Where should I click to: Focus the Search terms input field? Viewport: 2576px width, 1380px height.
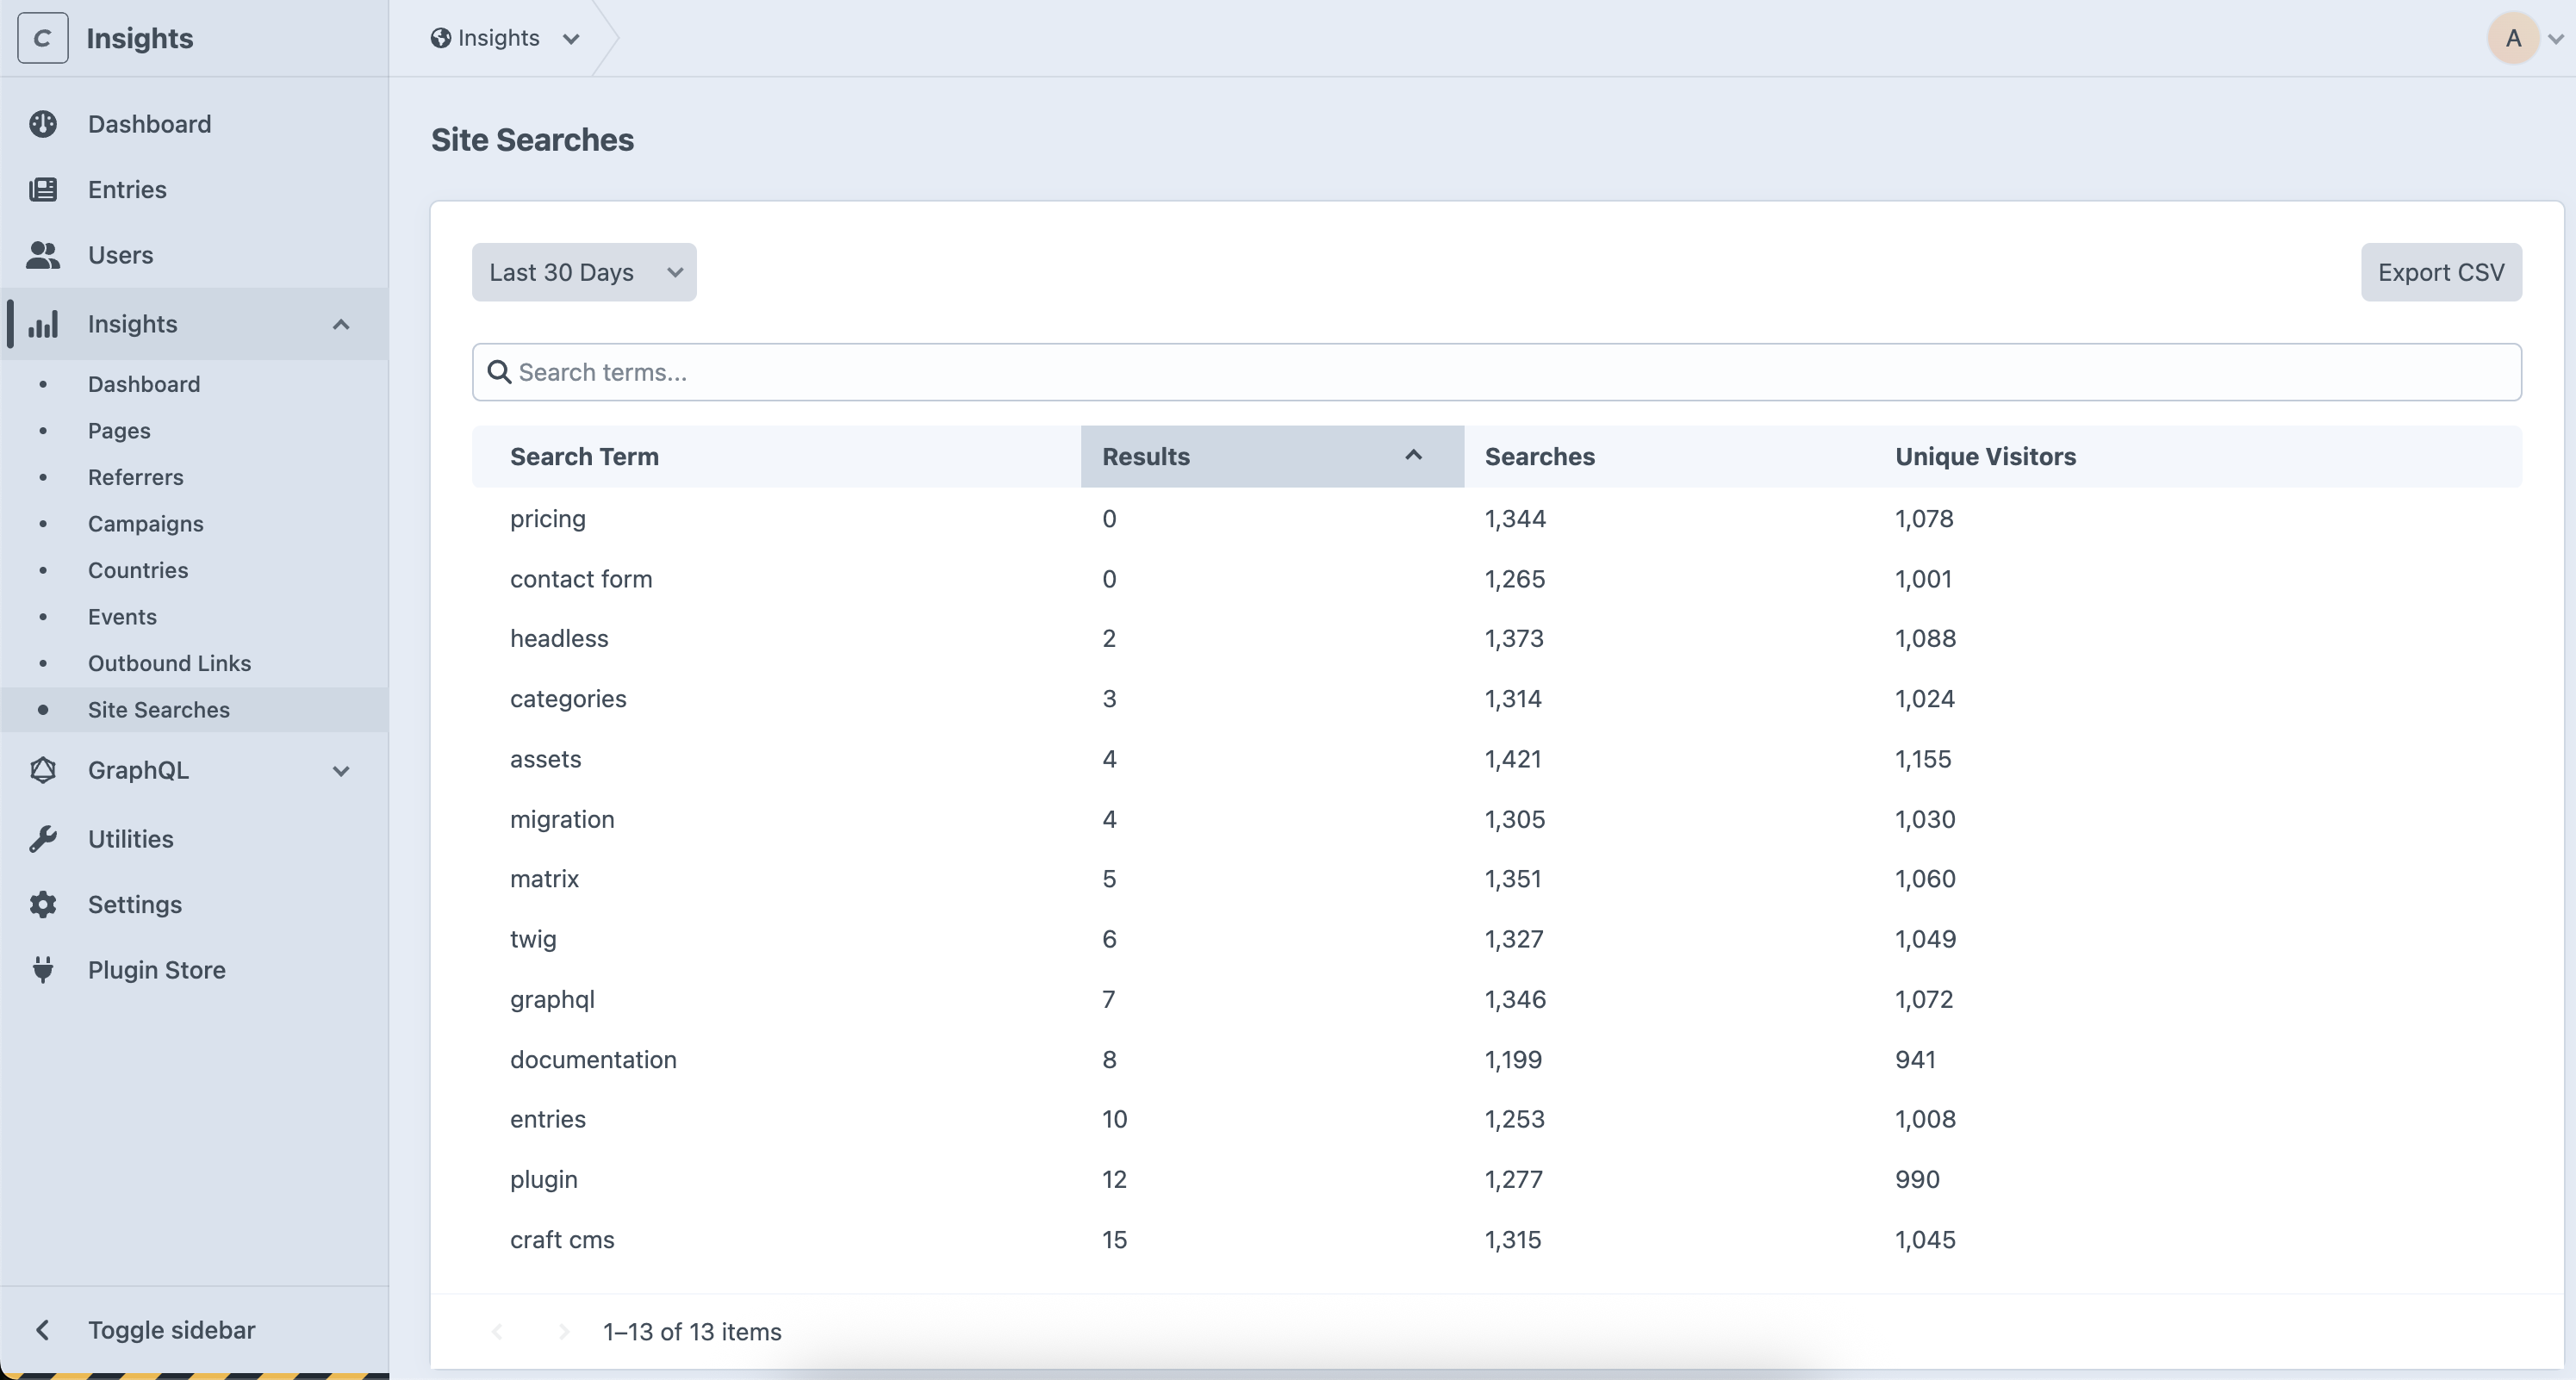1496,372
